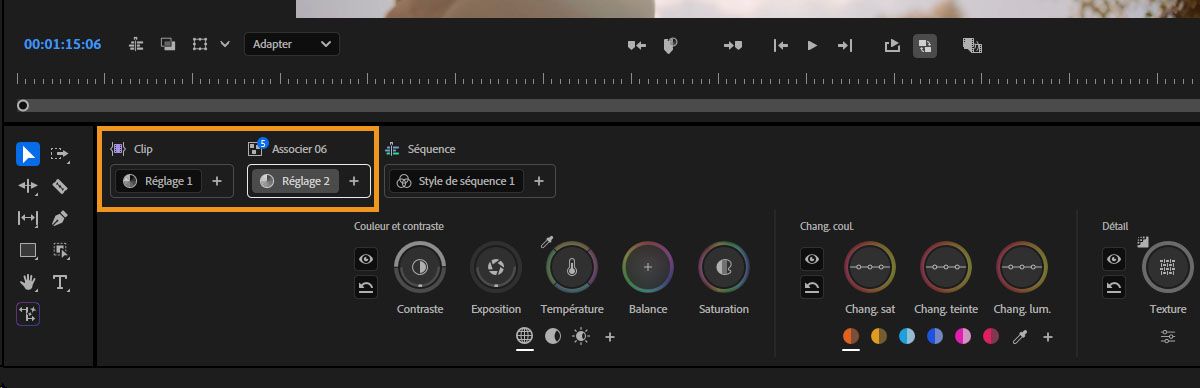The image size is (1200, 388).
Task: Toggle the highlighted comparison view button
Action: (x=925, y=45)
